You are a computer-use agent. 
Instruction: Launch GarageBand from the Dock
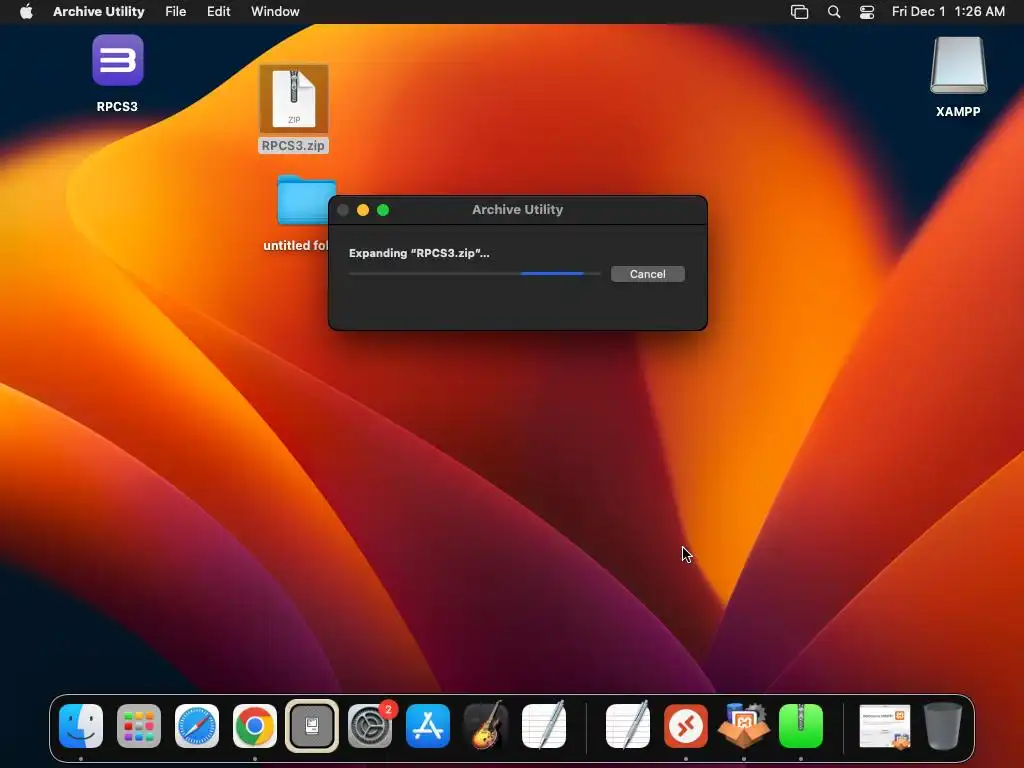486,726
